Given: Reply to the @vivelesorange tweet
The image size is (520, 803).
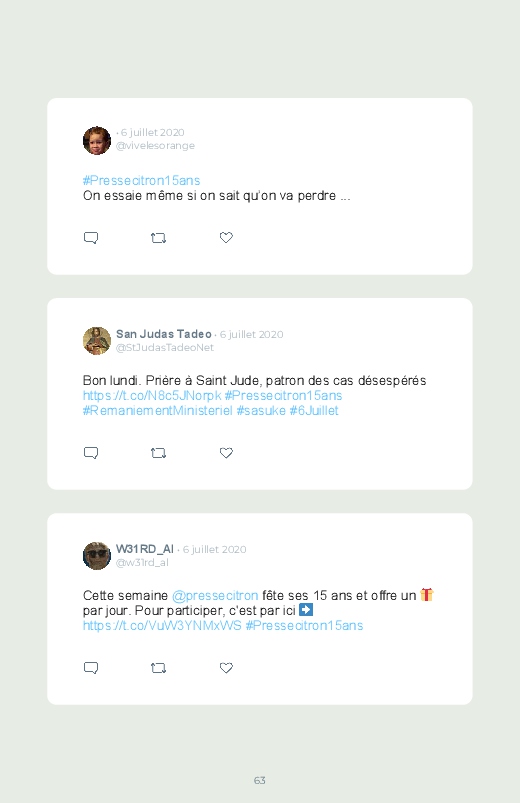Looking at the screenshot, I should [x=91, y=238].
